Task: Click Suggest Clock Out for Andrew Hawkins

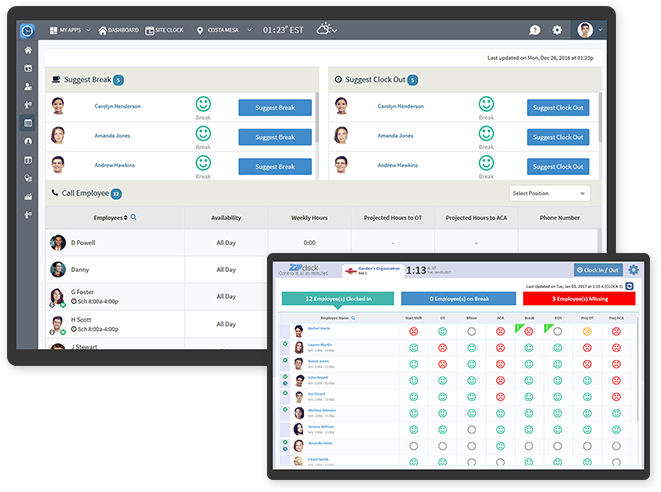Action: click(x=558, y=167)
